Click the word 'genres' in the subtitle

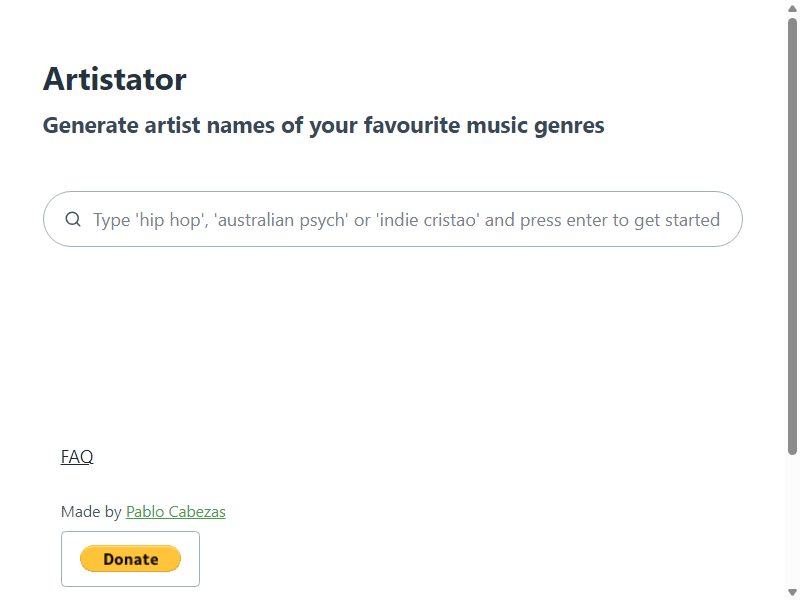pyautogui.click(x=569, y=127)
